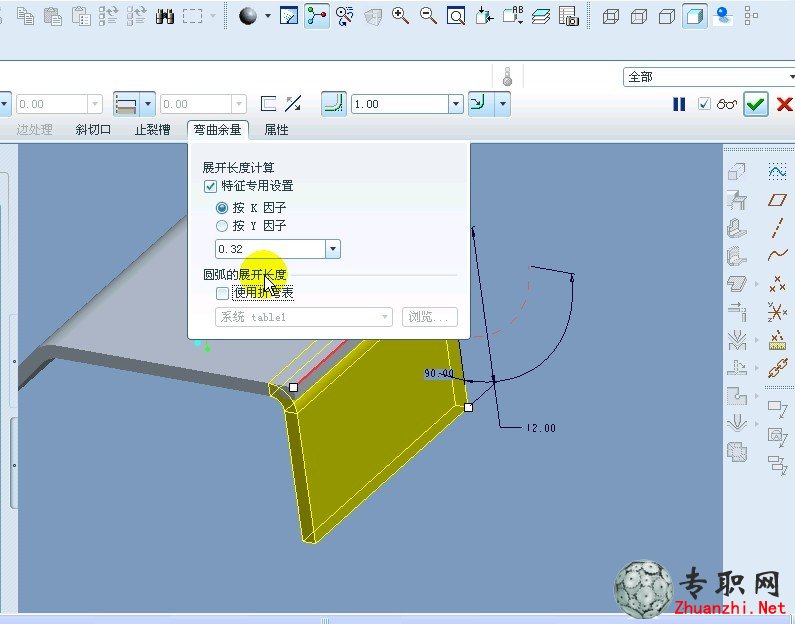Switch display to No Hidden cube icon
The image size is (795, 624).
(667, 16)
